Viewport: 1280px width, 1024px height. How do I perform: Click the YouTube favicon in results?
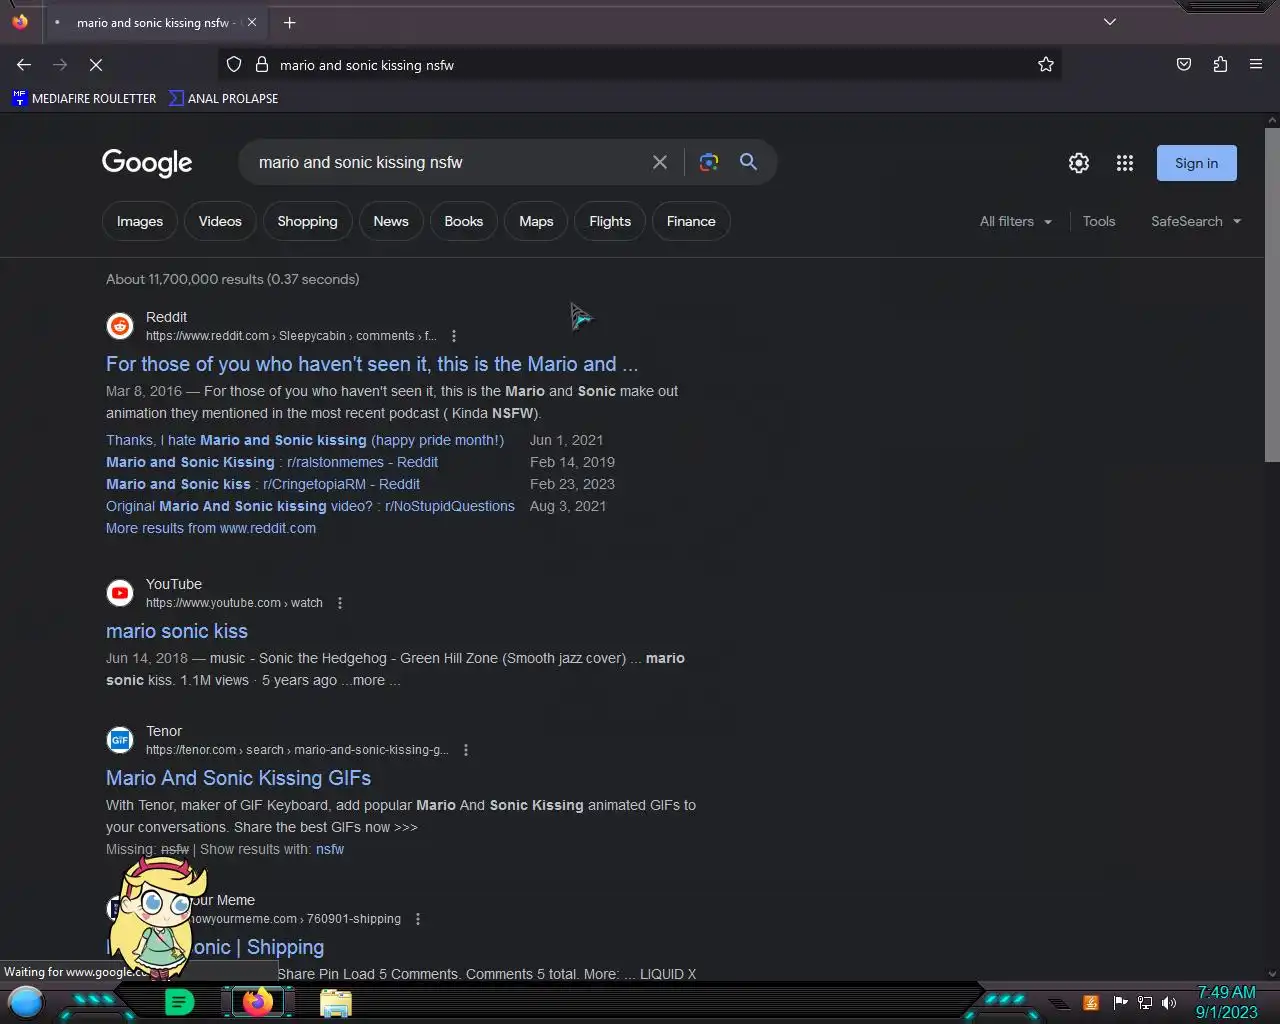click(x=120, y=592)
